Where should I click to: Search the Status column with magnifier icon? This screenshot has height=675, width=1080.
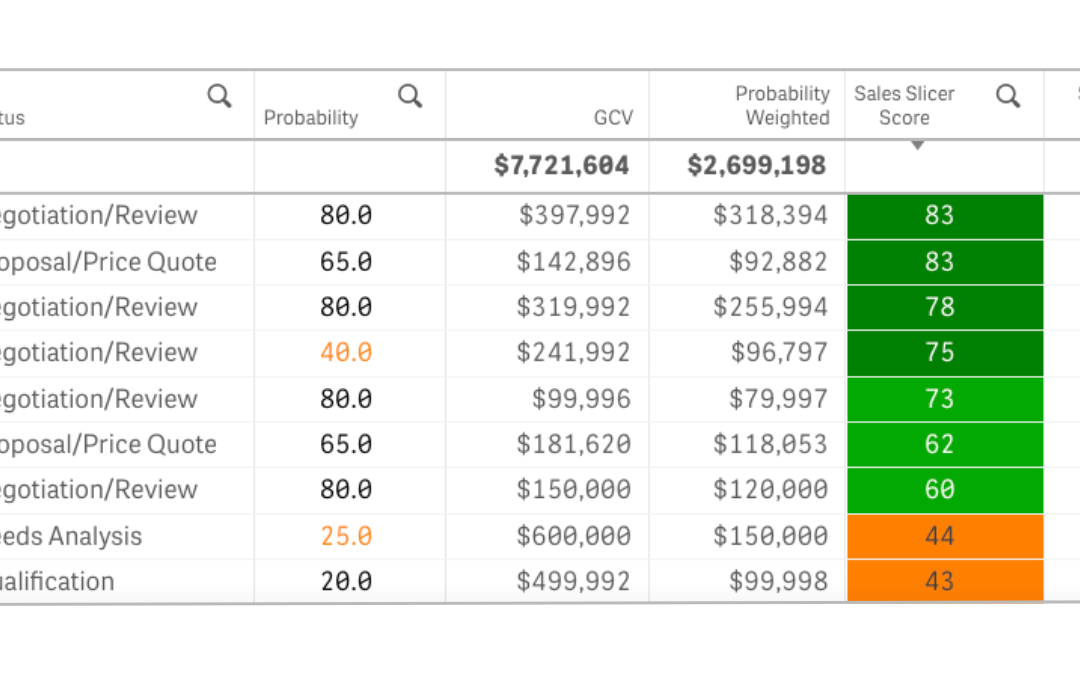click(219, 96)
